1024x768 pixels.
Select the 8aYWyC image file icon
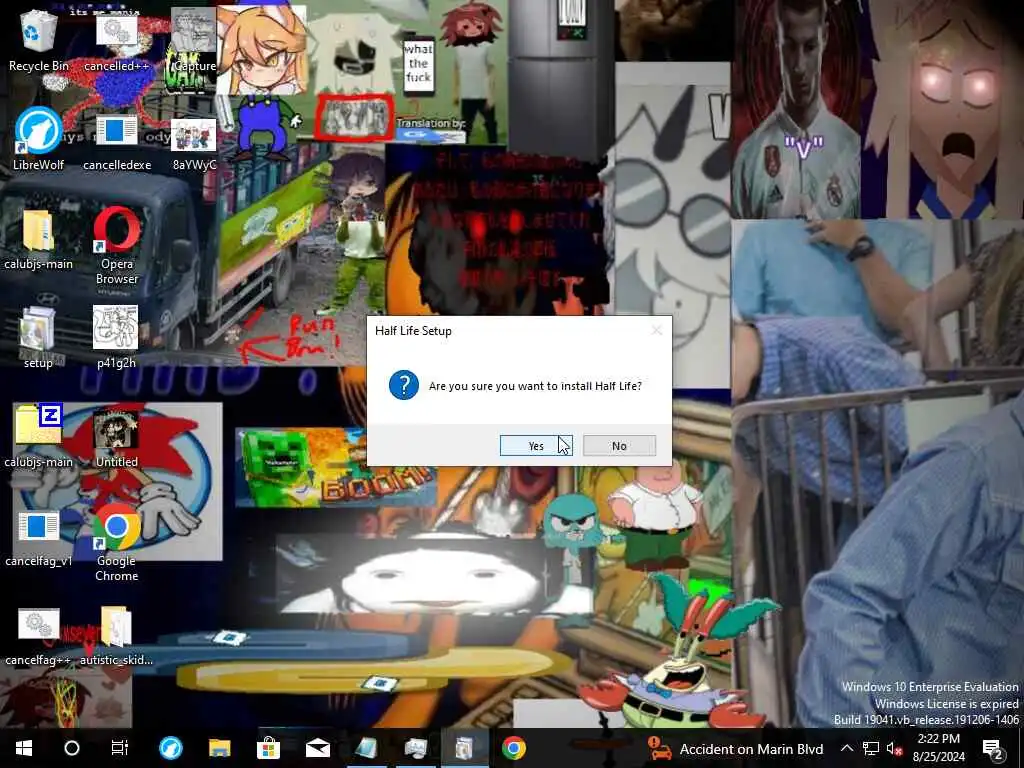(x=193, y=144)
